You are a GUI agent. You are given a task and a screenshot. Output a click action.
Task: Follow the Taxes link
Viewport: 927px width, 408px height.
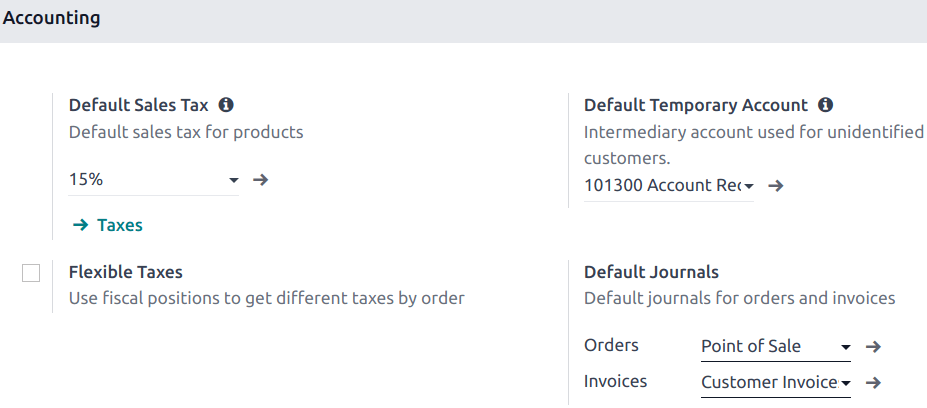coord(108,225)
